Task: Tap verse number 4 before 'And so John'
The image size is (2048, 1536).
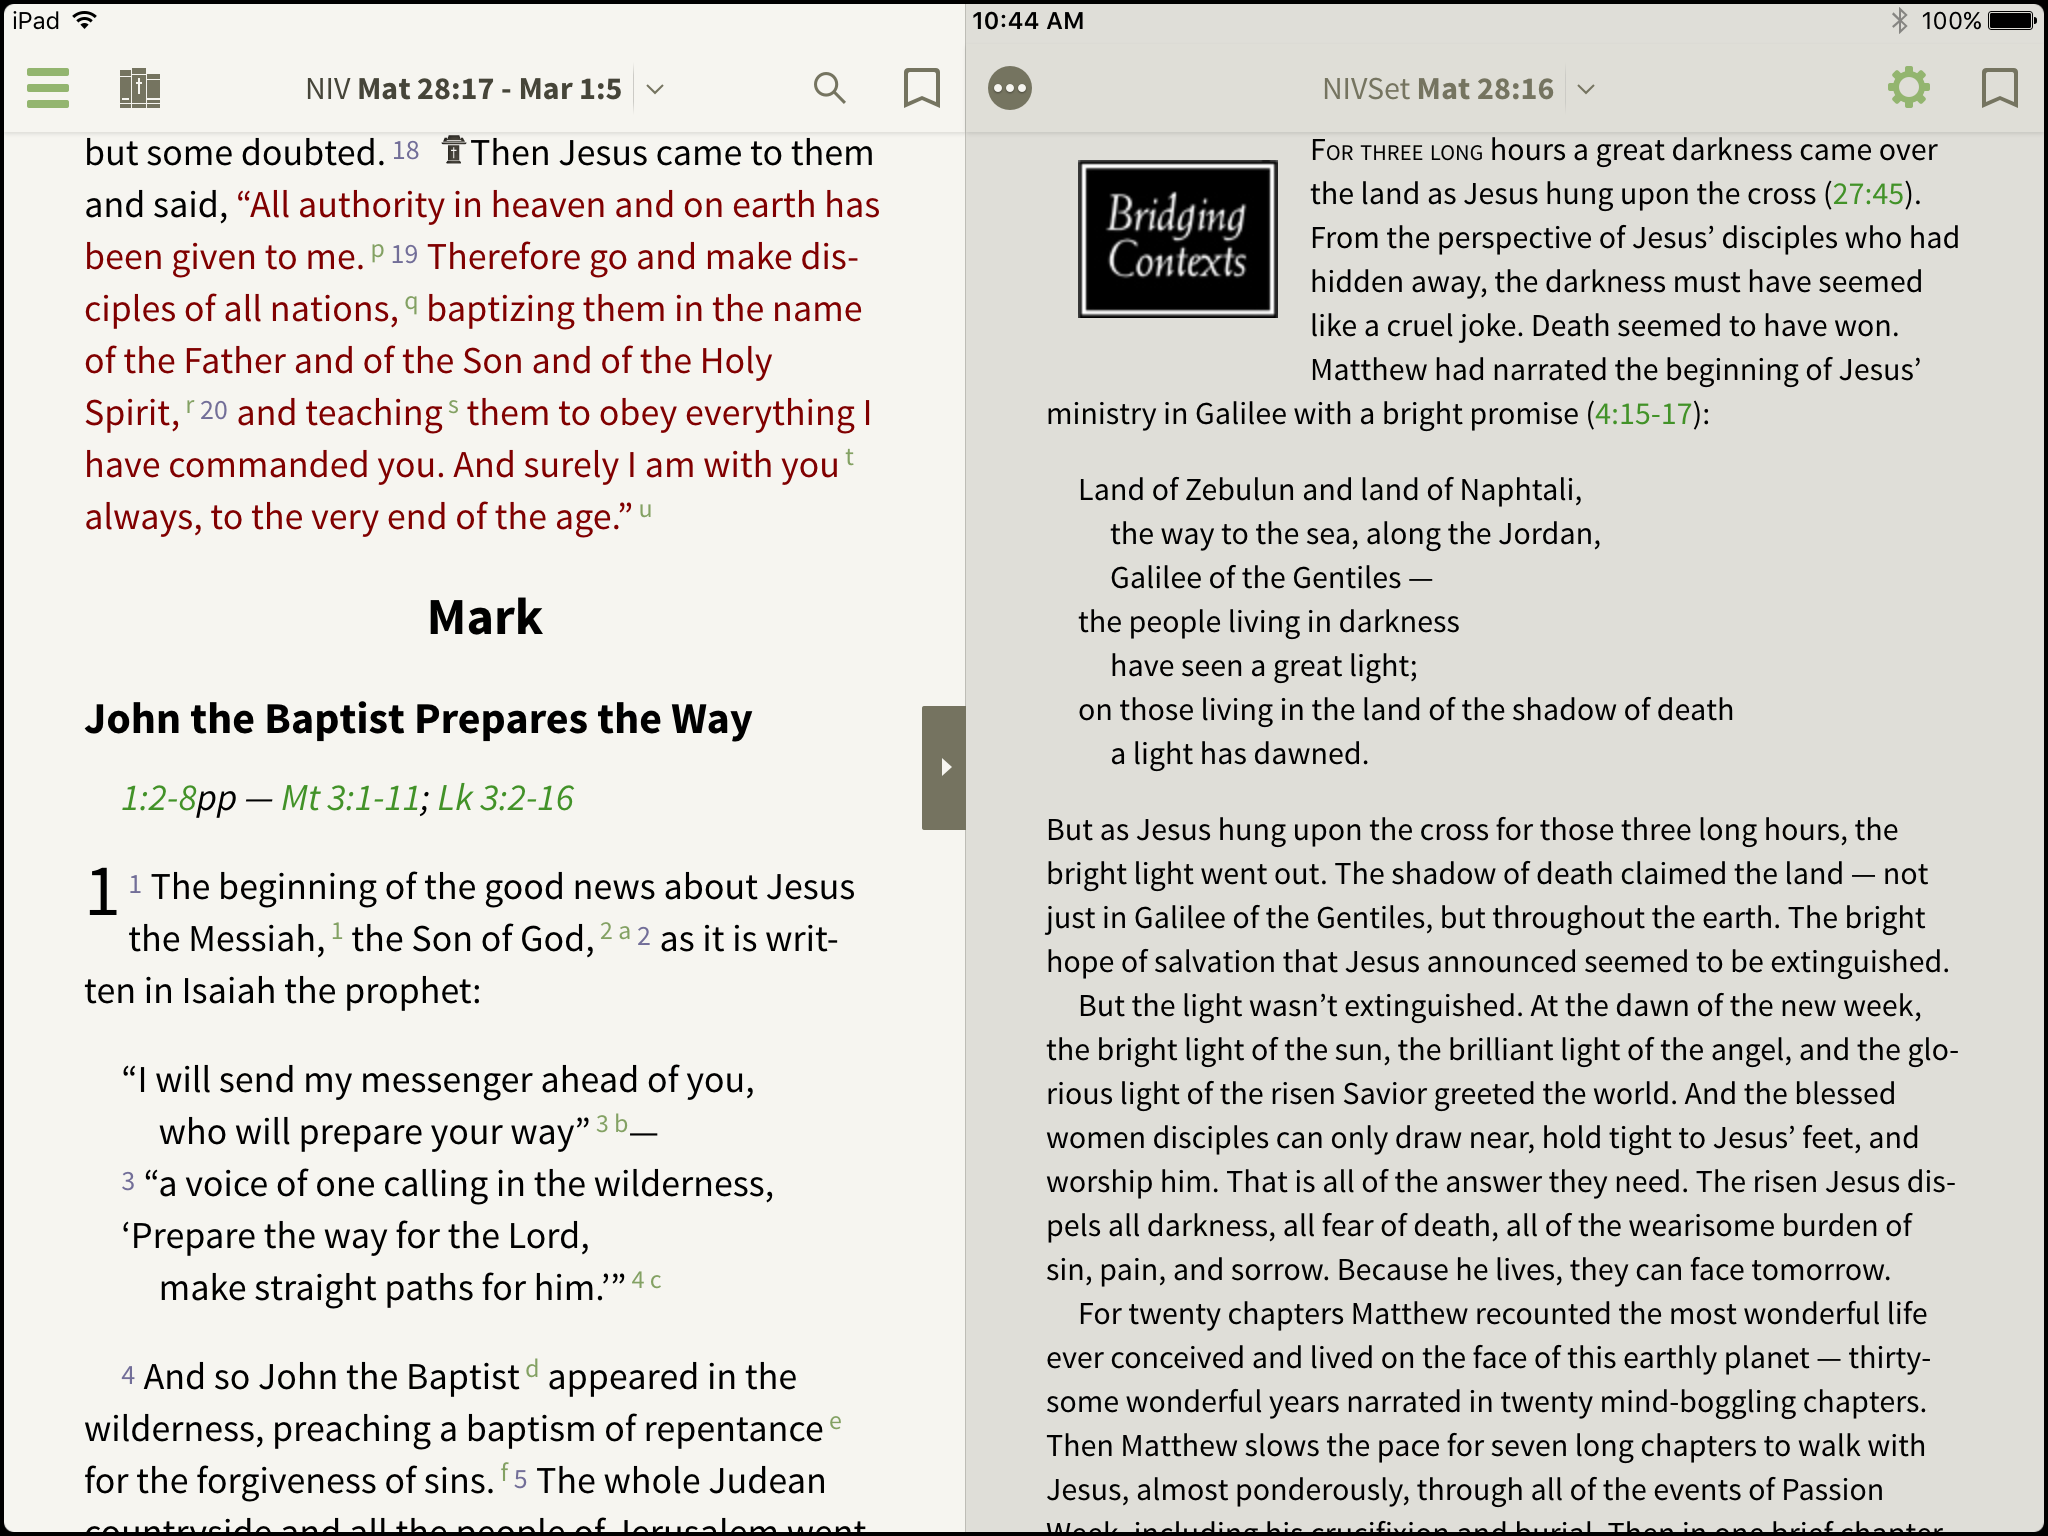Action: pyautogui.click(x=128, y=1374)
